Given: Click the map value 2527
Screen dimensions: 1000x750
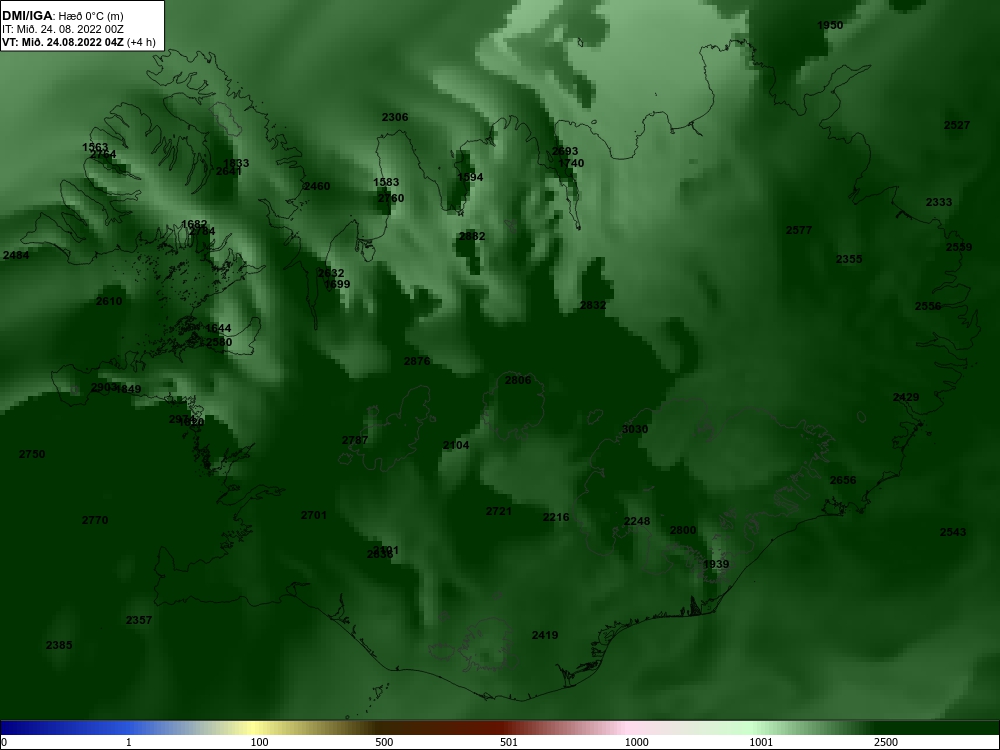Looking at the screenshot, I should point(957,125).
